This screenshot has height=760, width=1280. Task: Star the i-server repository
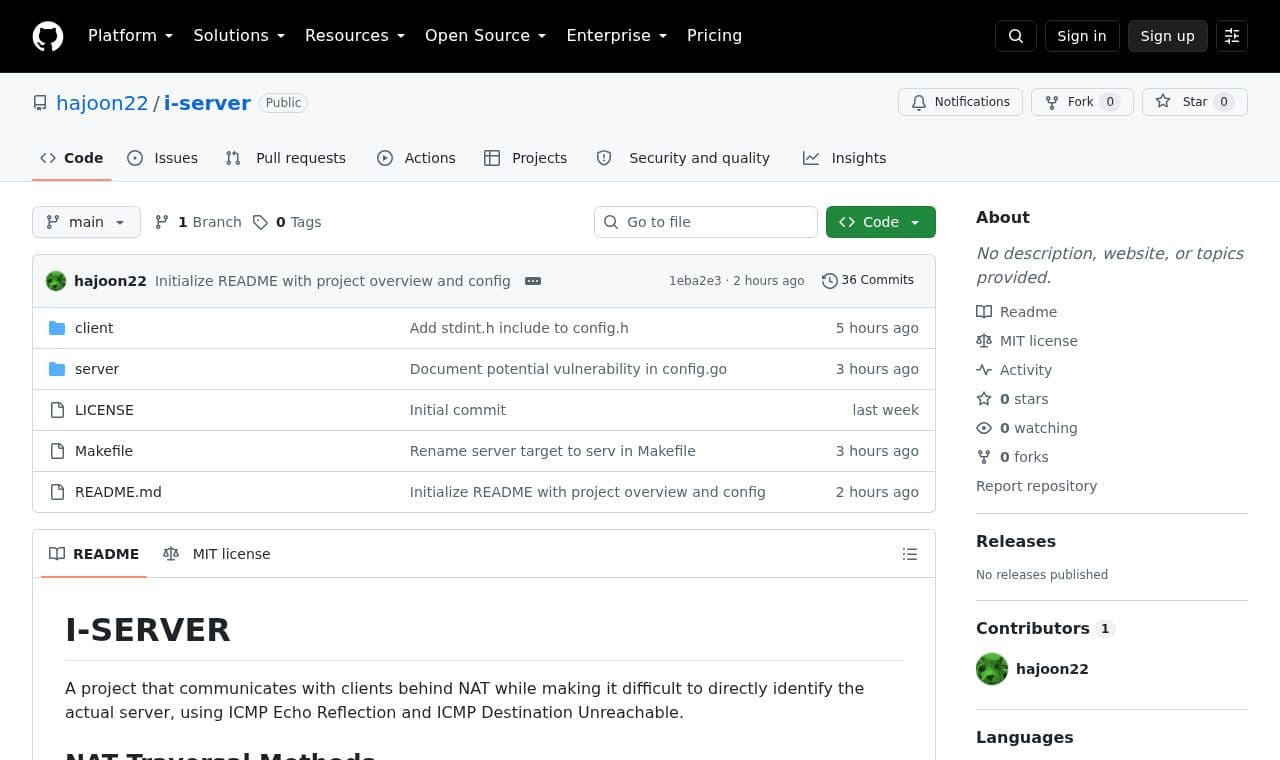click(x=1195, y=102)
